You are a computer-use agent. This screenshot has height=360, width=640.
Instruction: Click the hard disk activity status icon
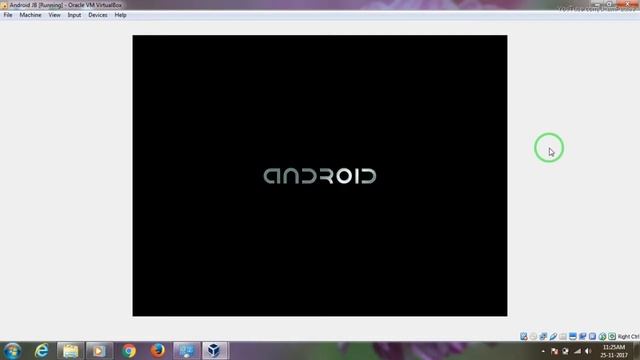[x=524, y=336]
